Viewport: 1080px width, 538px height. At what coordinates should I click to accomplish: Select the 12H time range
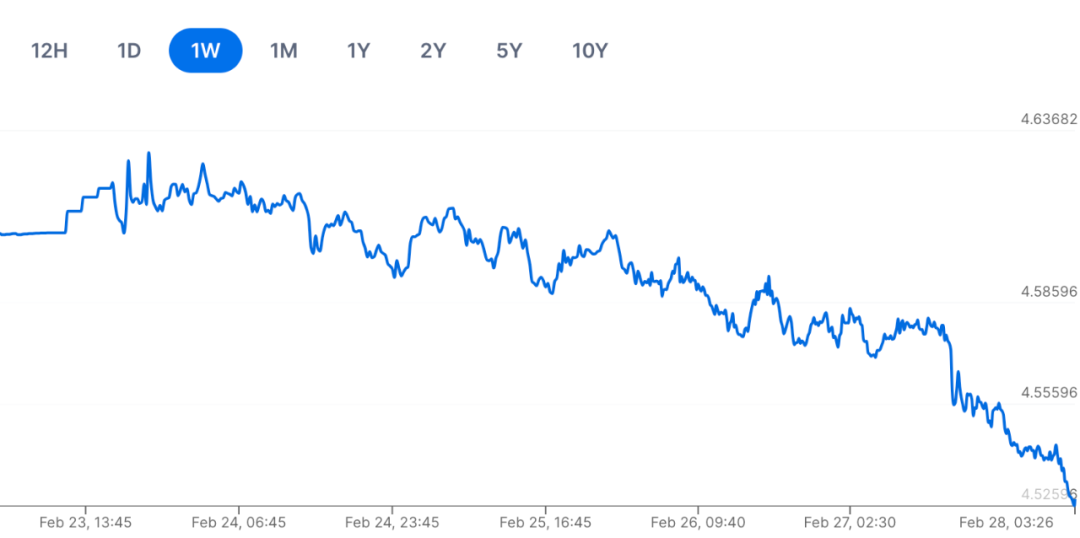(49, 51)
